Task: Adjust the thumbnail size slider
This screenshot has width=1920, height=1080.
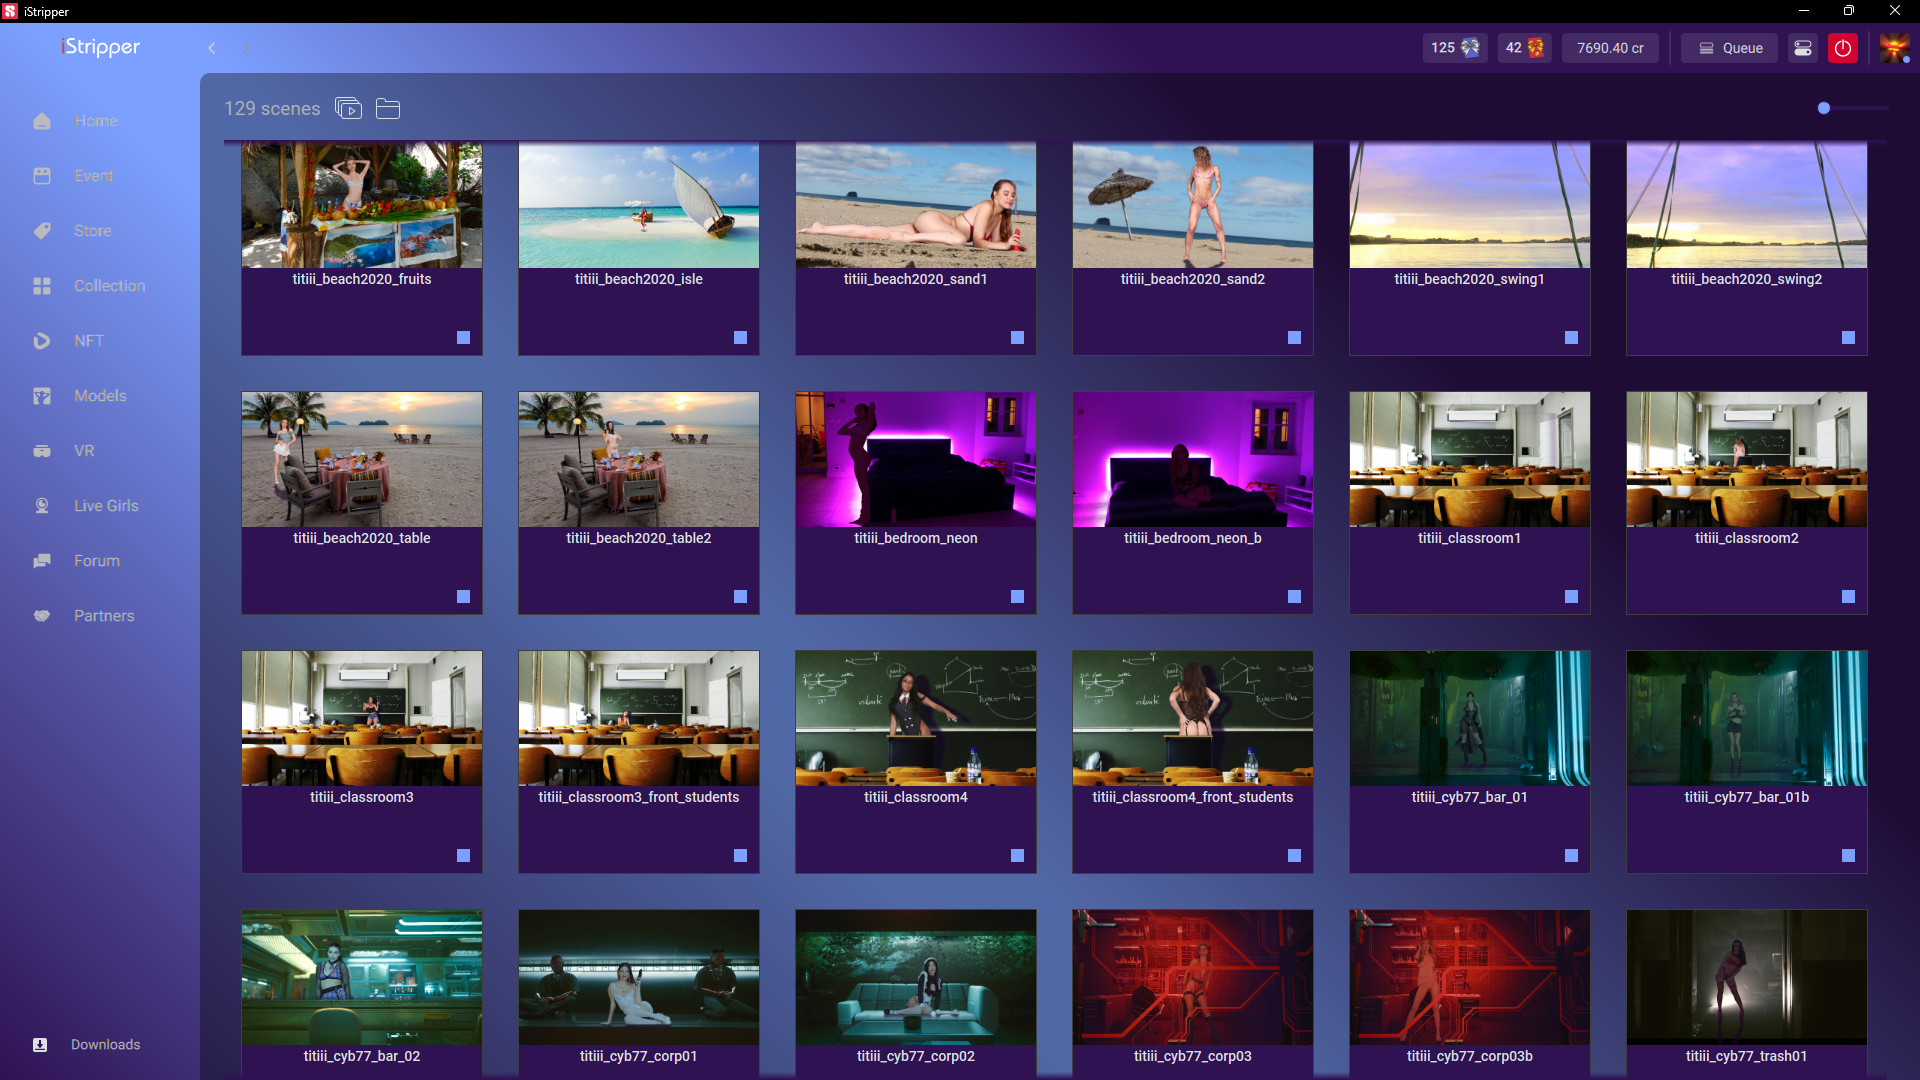Action: 1824,108
